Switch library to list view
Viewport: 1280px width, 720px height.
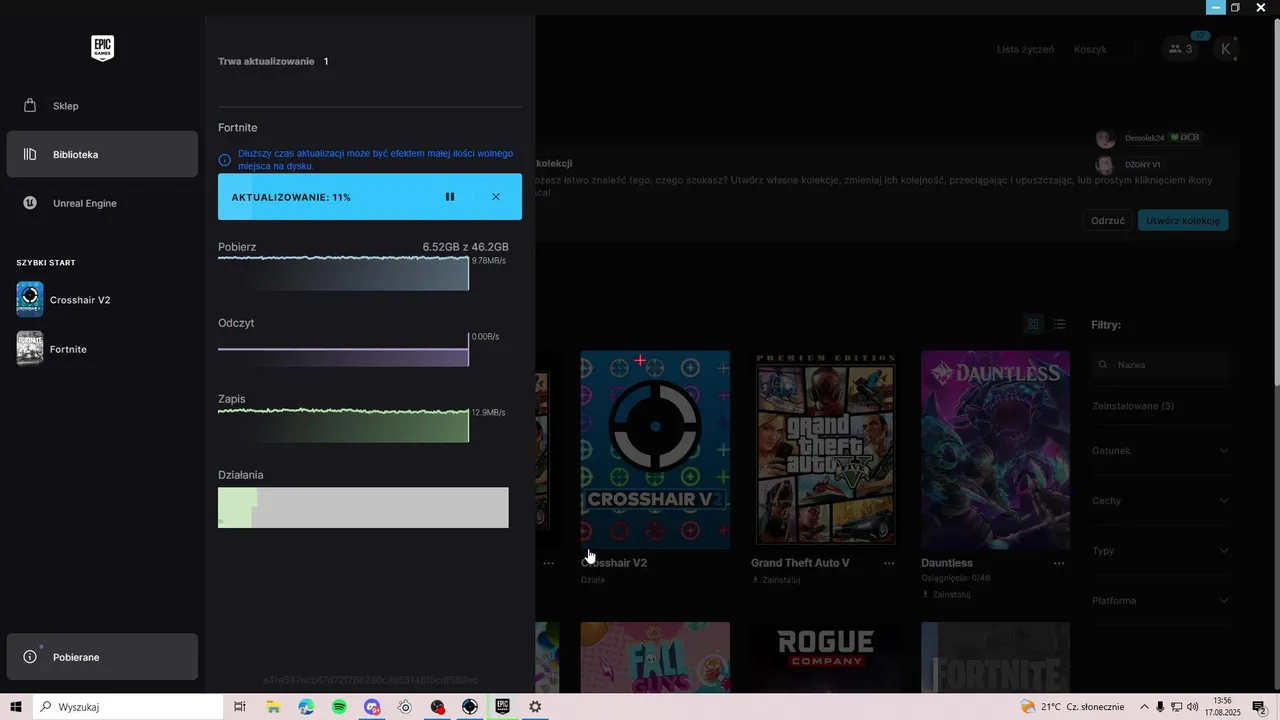(1060, 324)
